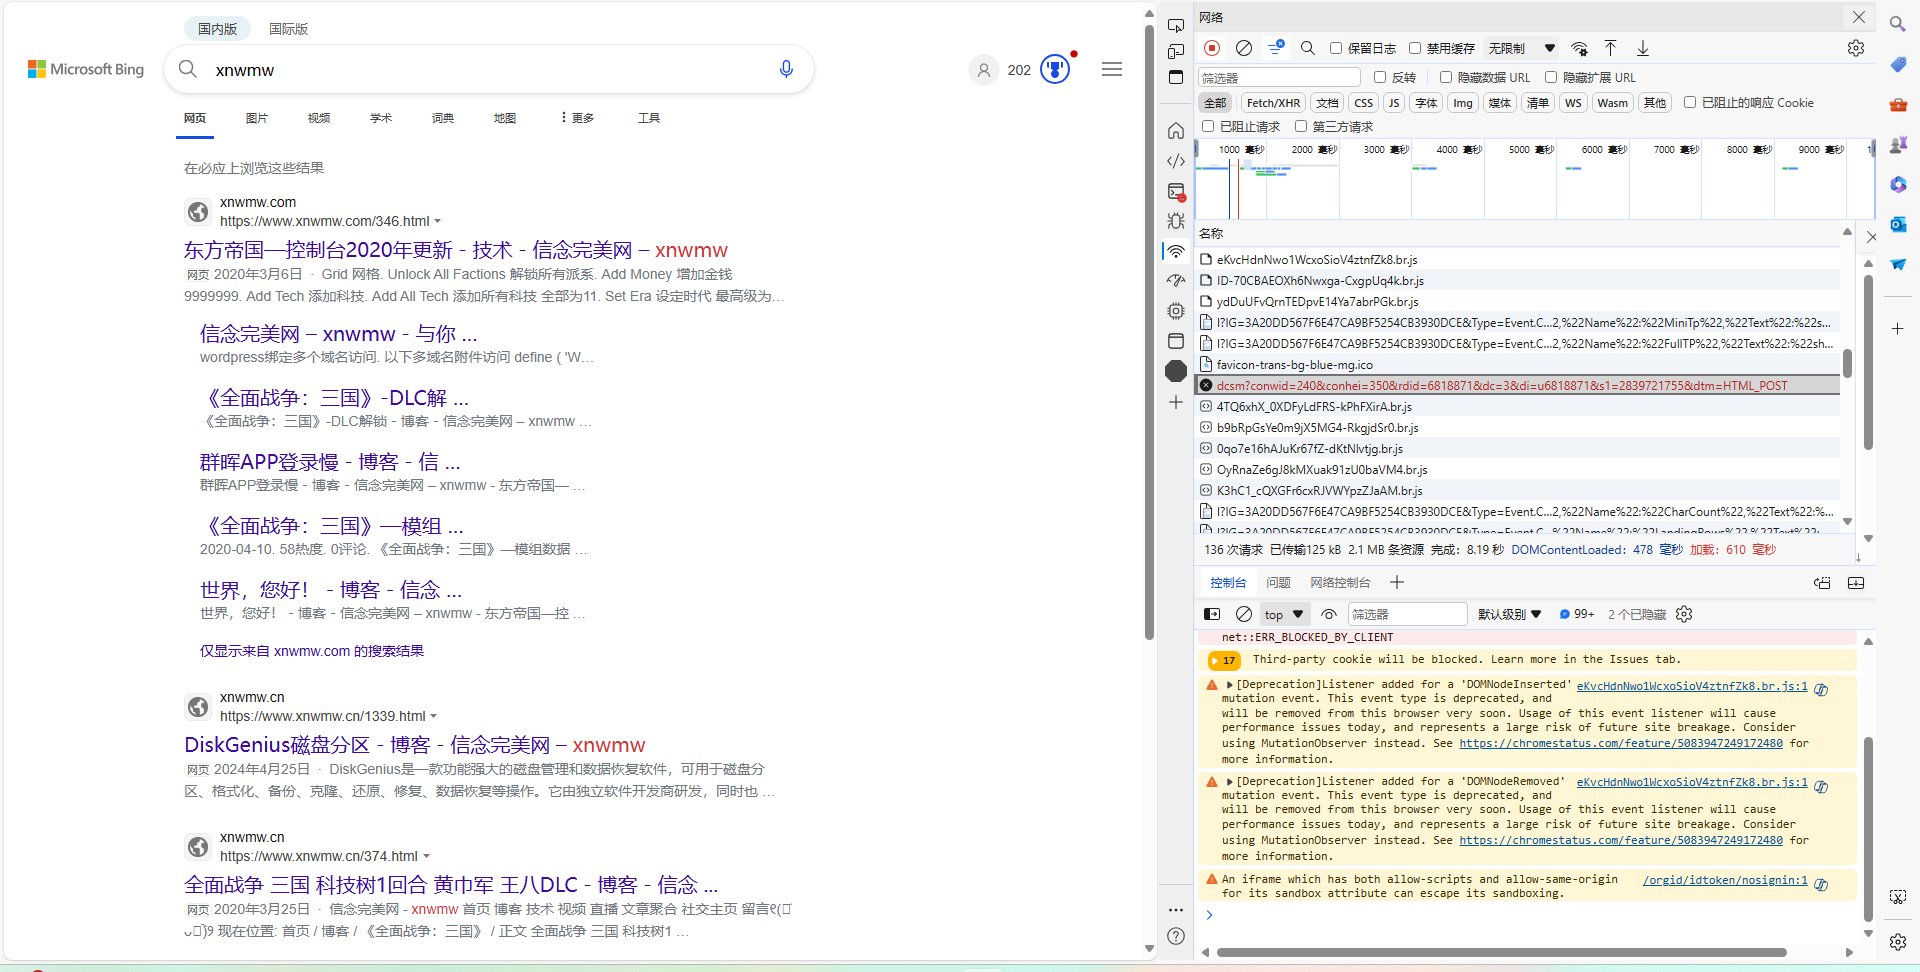The image size is (1920, 972).
Task: Open the Sources bug icon in sidebar
Action: click(1176, 221)
